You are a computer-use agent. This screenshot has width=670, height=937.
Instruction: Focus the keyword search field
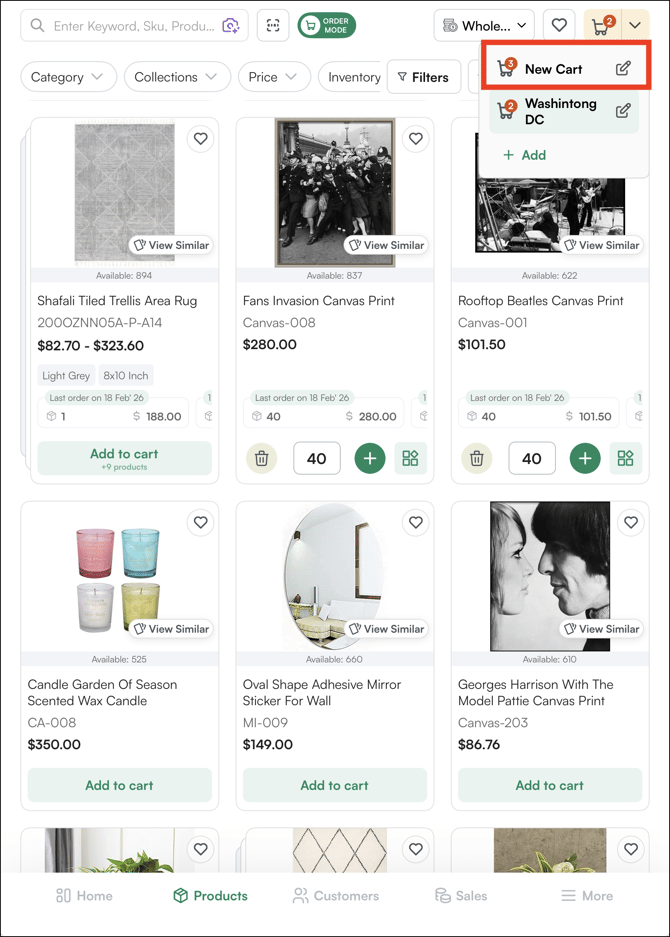(x=130, y=26)
